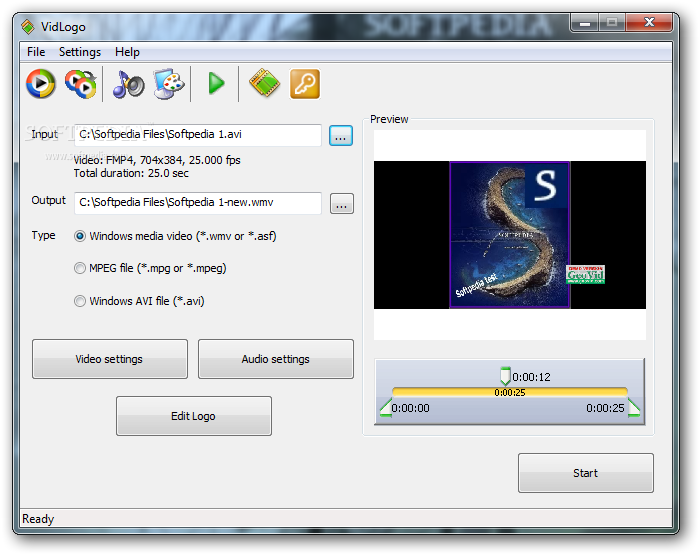Click the video preview image
Image resolution: width=700 pixels, height=555 pixels.
[510, 235]
